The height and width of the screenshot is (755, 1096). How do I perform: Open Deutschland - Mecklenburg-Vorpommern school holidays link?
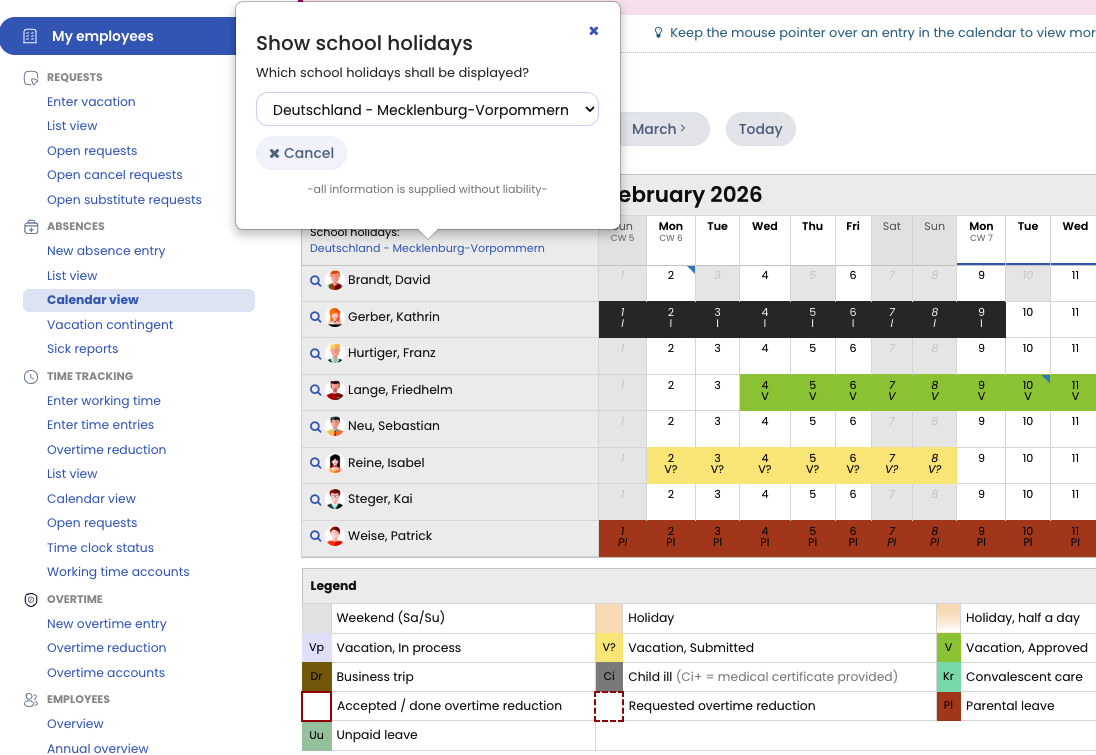tap(427, 248)
